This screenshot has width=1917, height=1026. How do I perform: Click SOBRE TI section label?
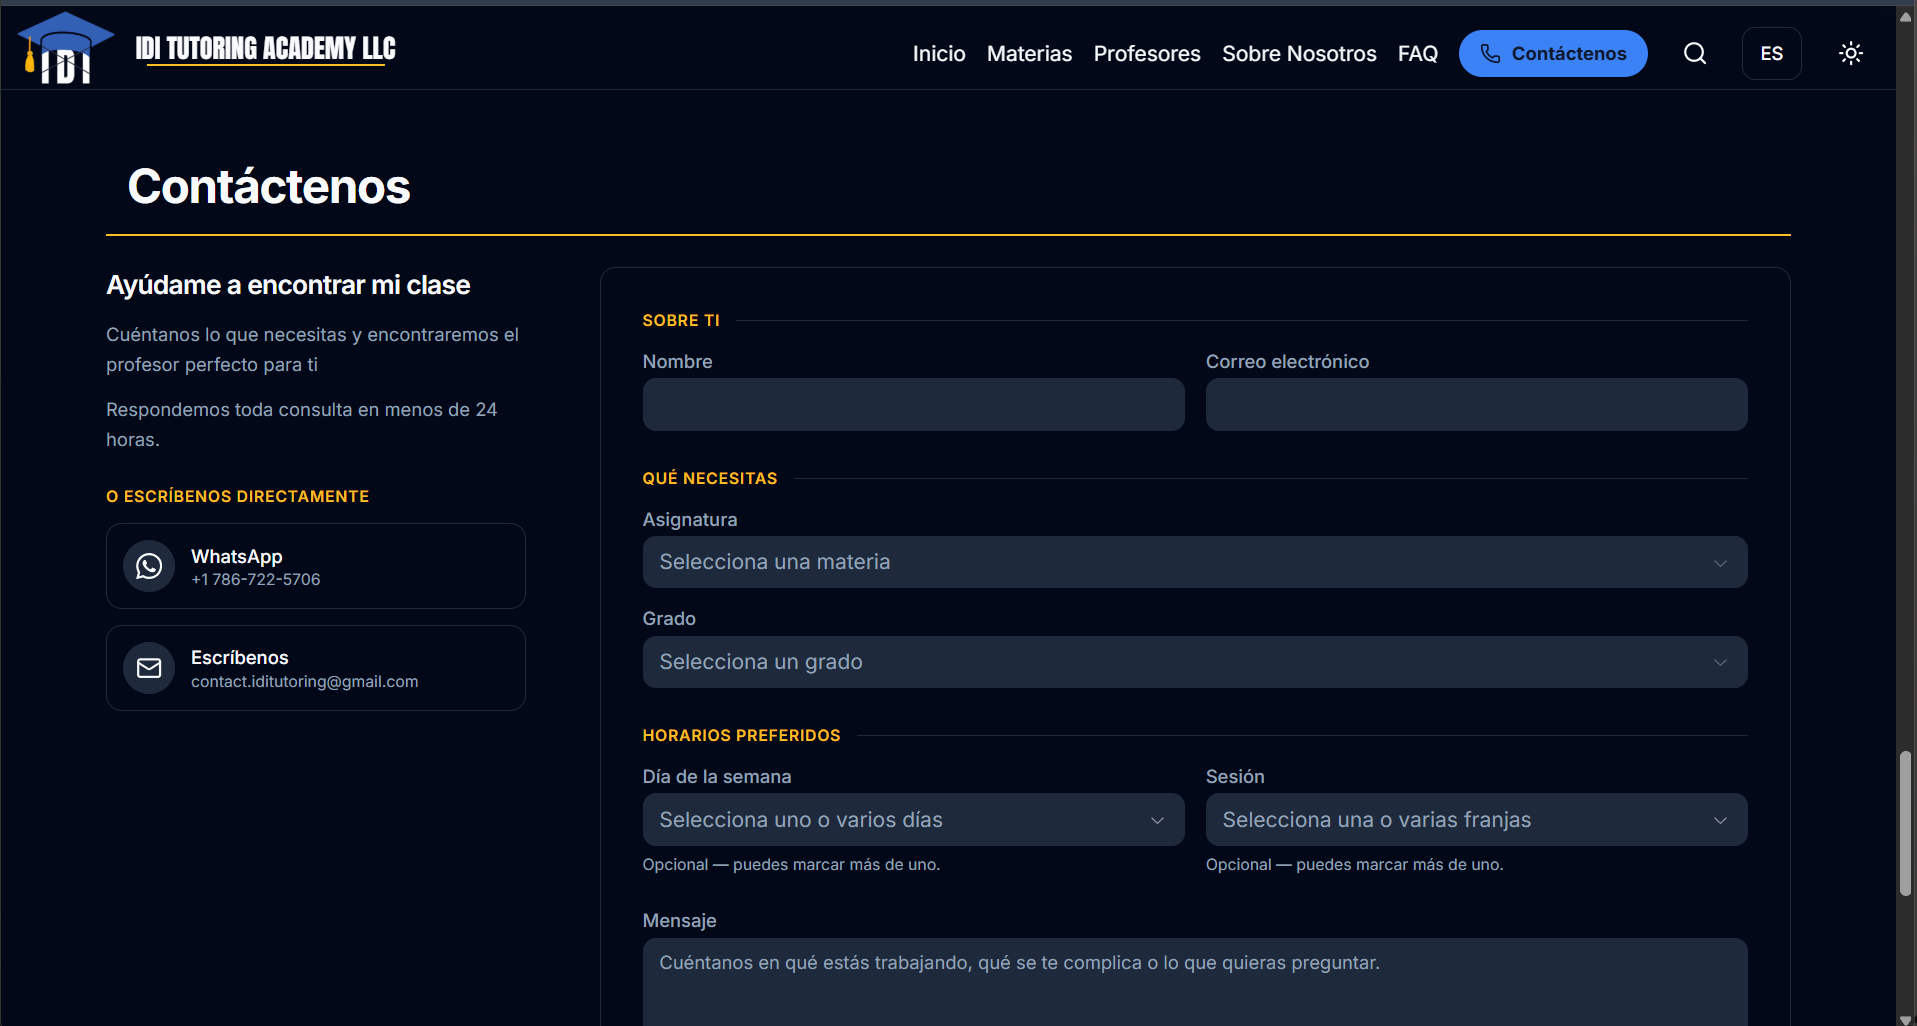coord(681,320)
